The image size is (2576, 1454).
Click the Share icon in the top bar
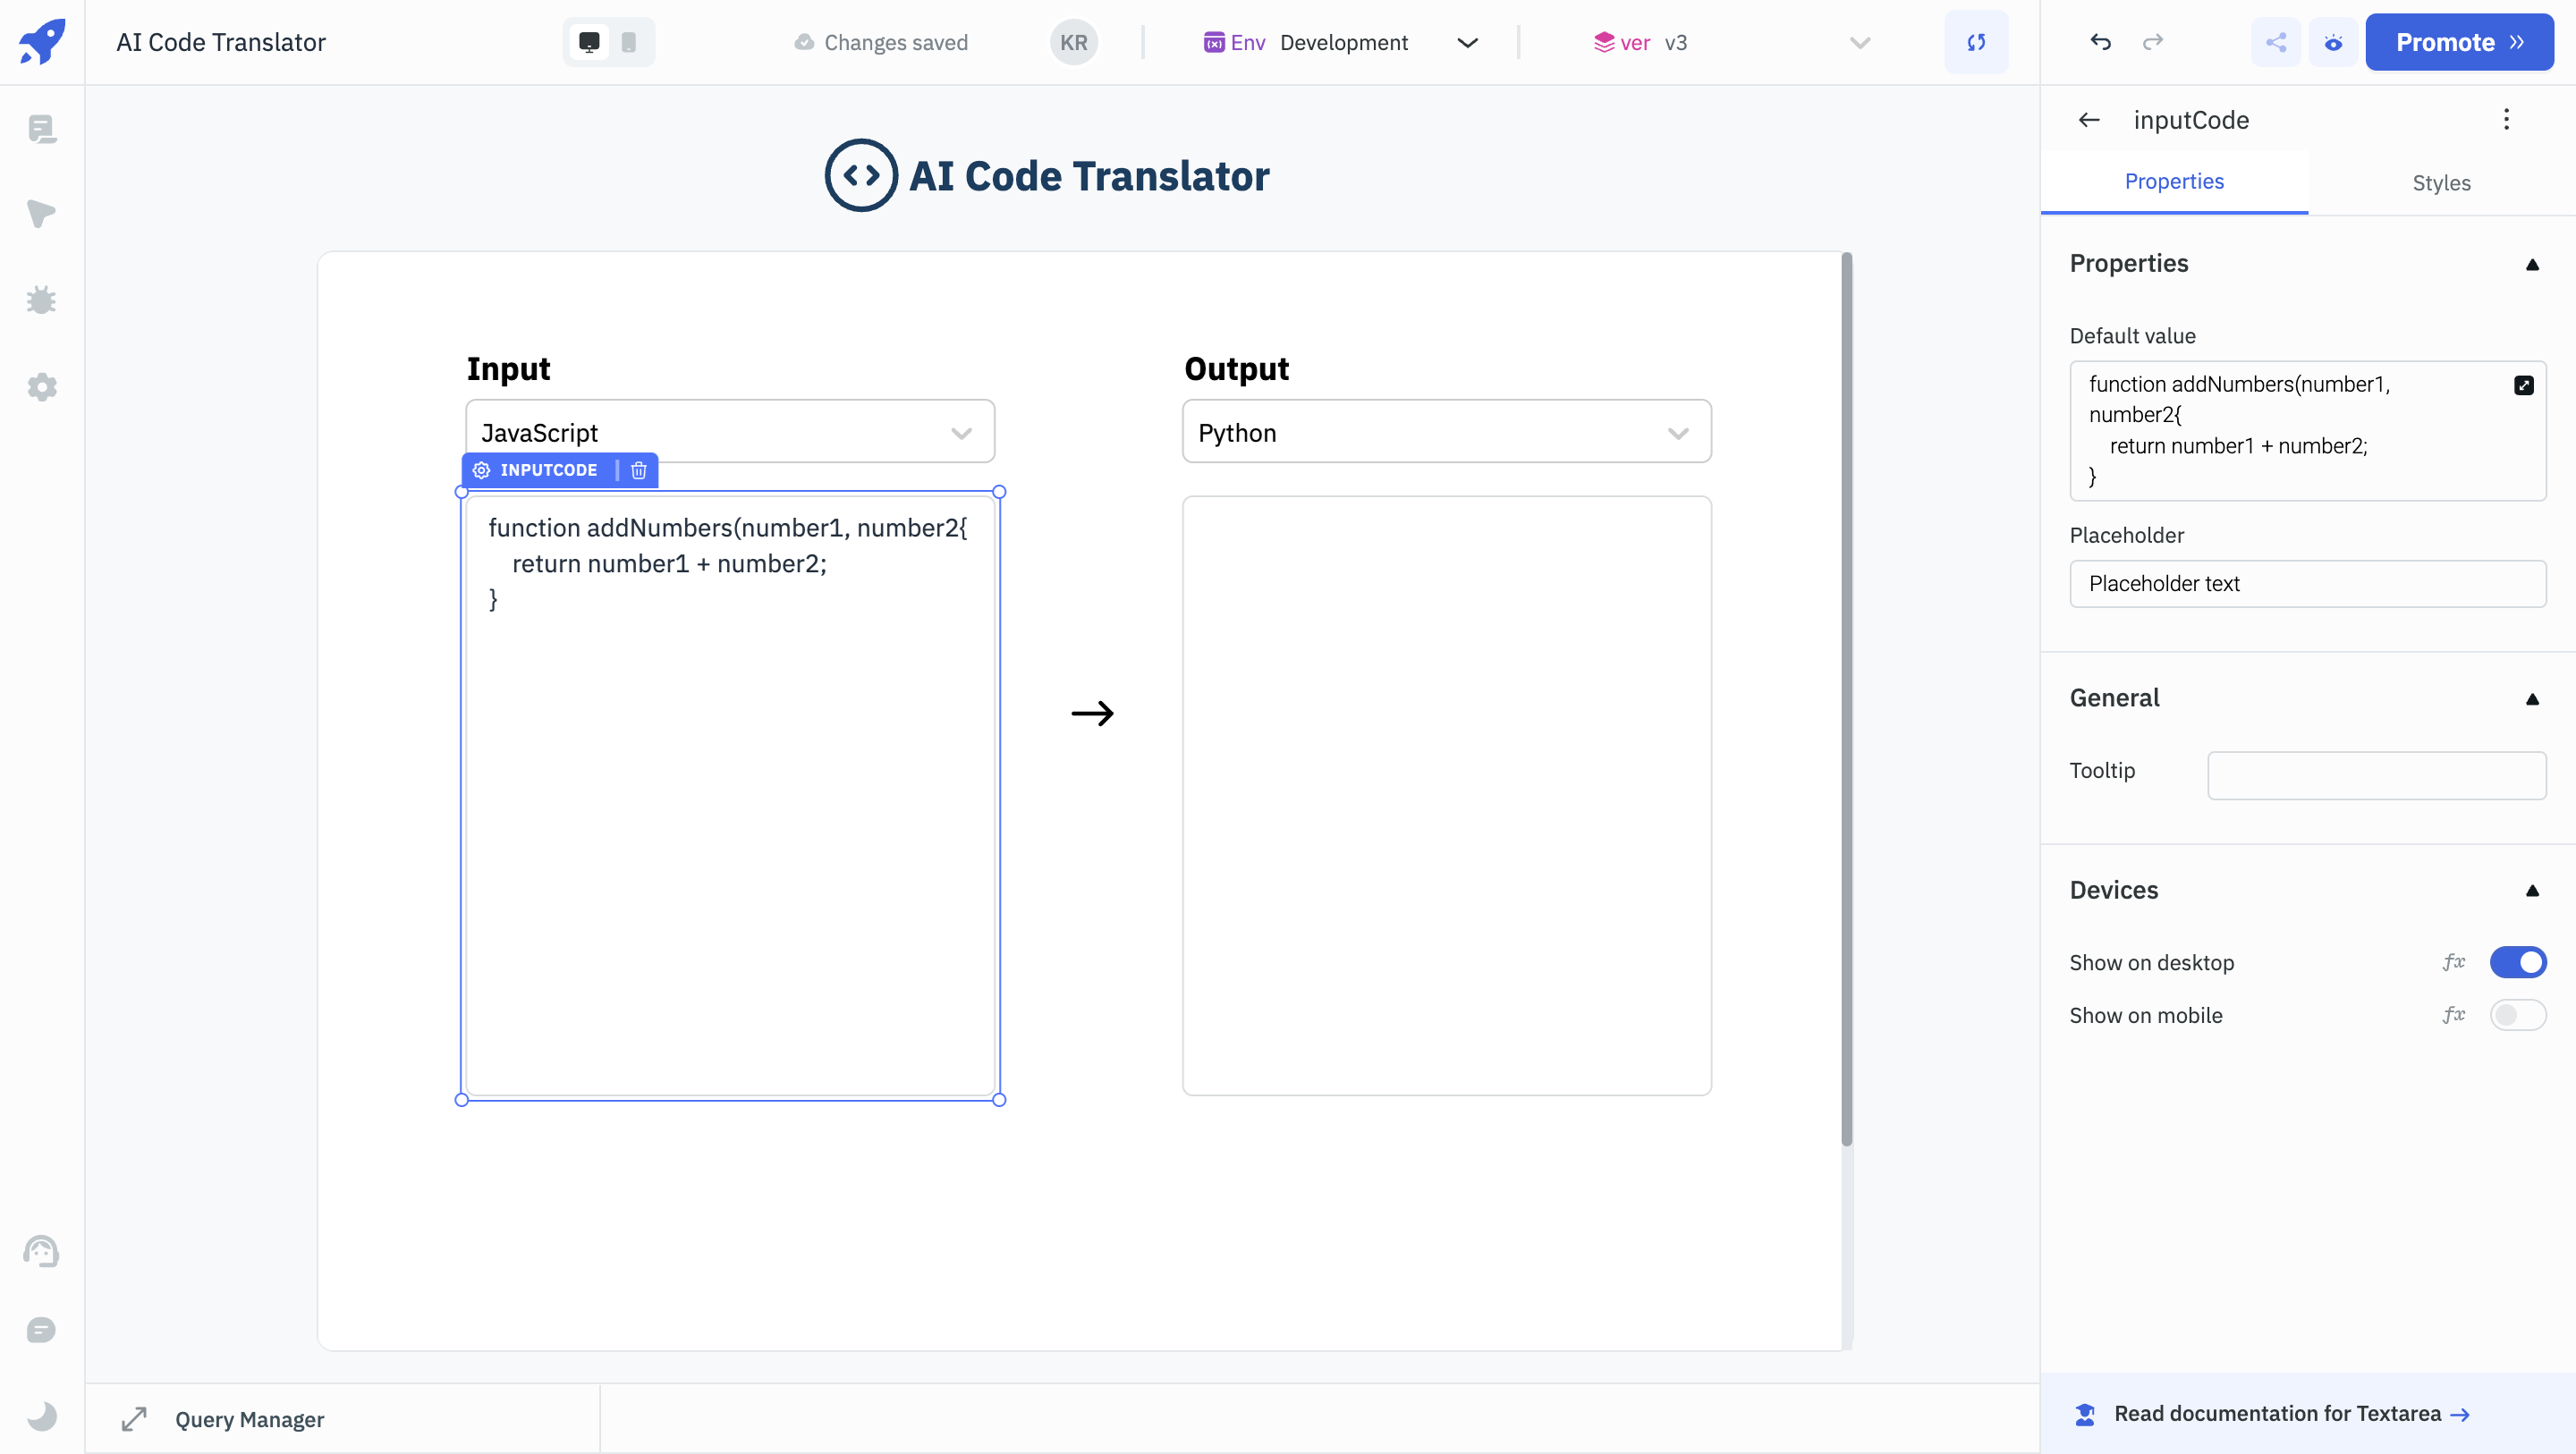point(2276,42)
